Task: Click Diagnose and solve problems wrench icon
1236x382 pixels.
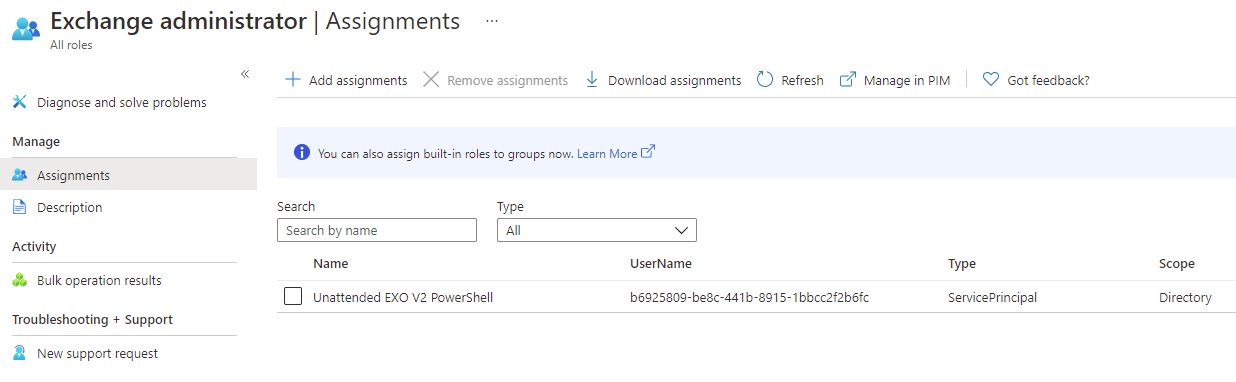Action: pyautogui.click(x=20, y=102)
